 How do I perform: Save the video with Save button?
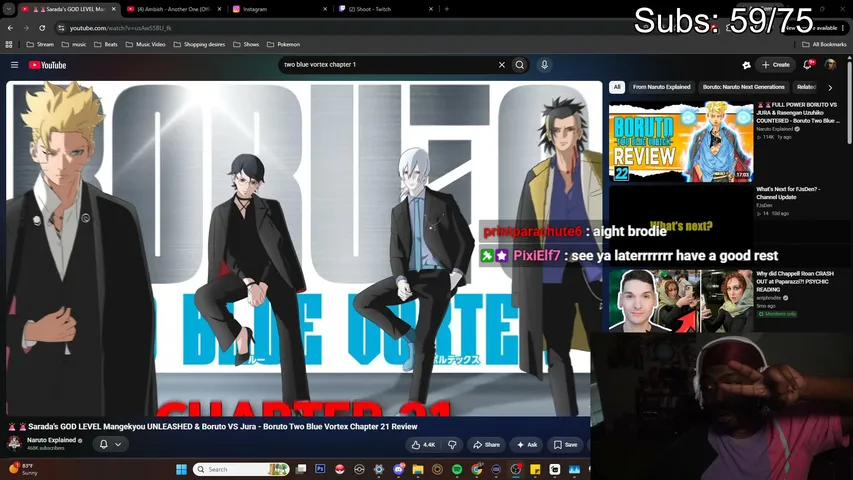pos(565,445)
